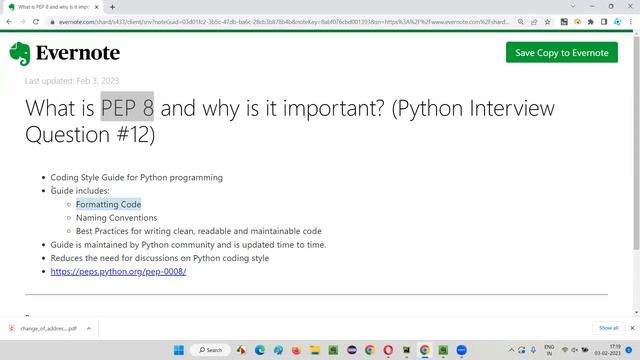Click the taskbar Search box
Image resolution: width=640 pixels, height=360 pixels.
pos(211,350)
